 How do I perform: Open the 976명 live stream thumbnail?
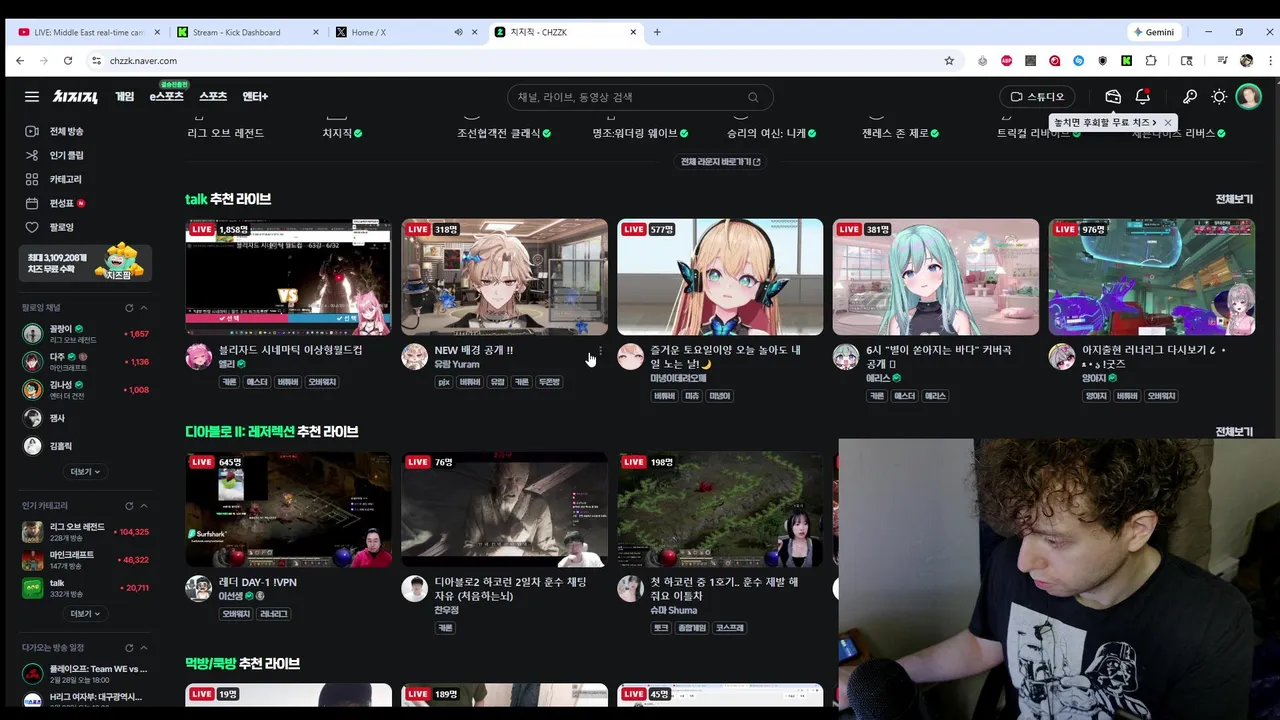pyautogui.click(x=1151, y=277)
